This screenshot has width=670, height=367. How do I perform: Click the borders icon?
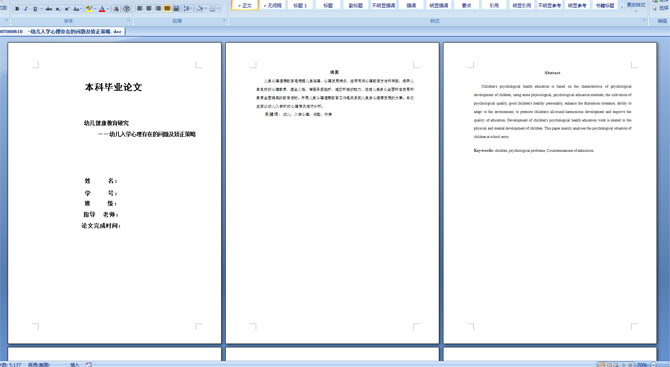[x=213, y=9]
